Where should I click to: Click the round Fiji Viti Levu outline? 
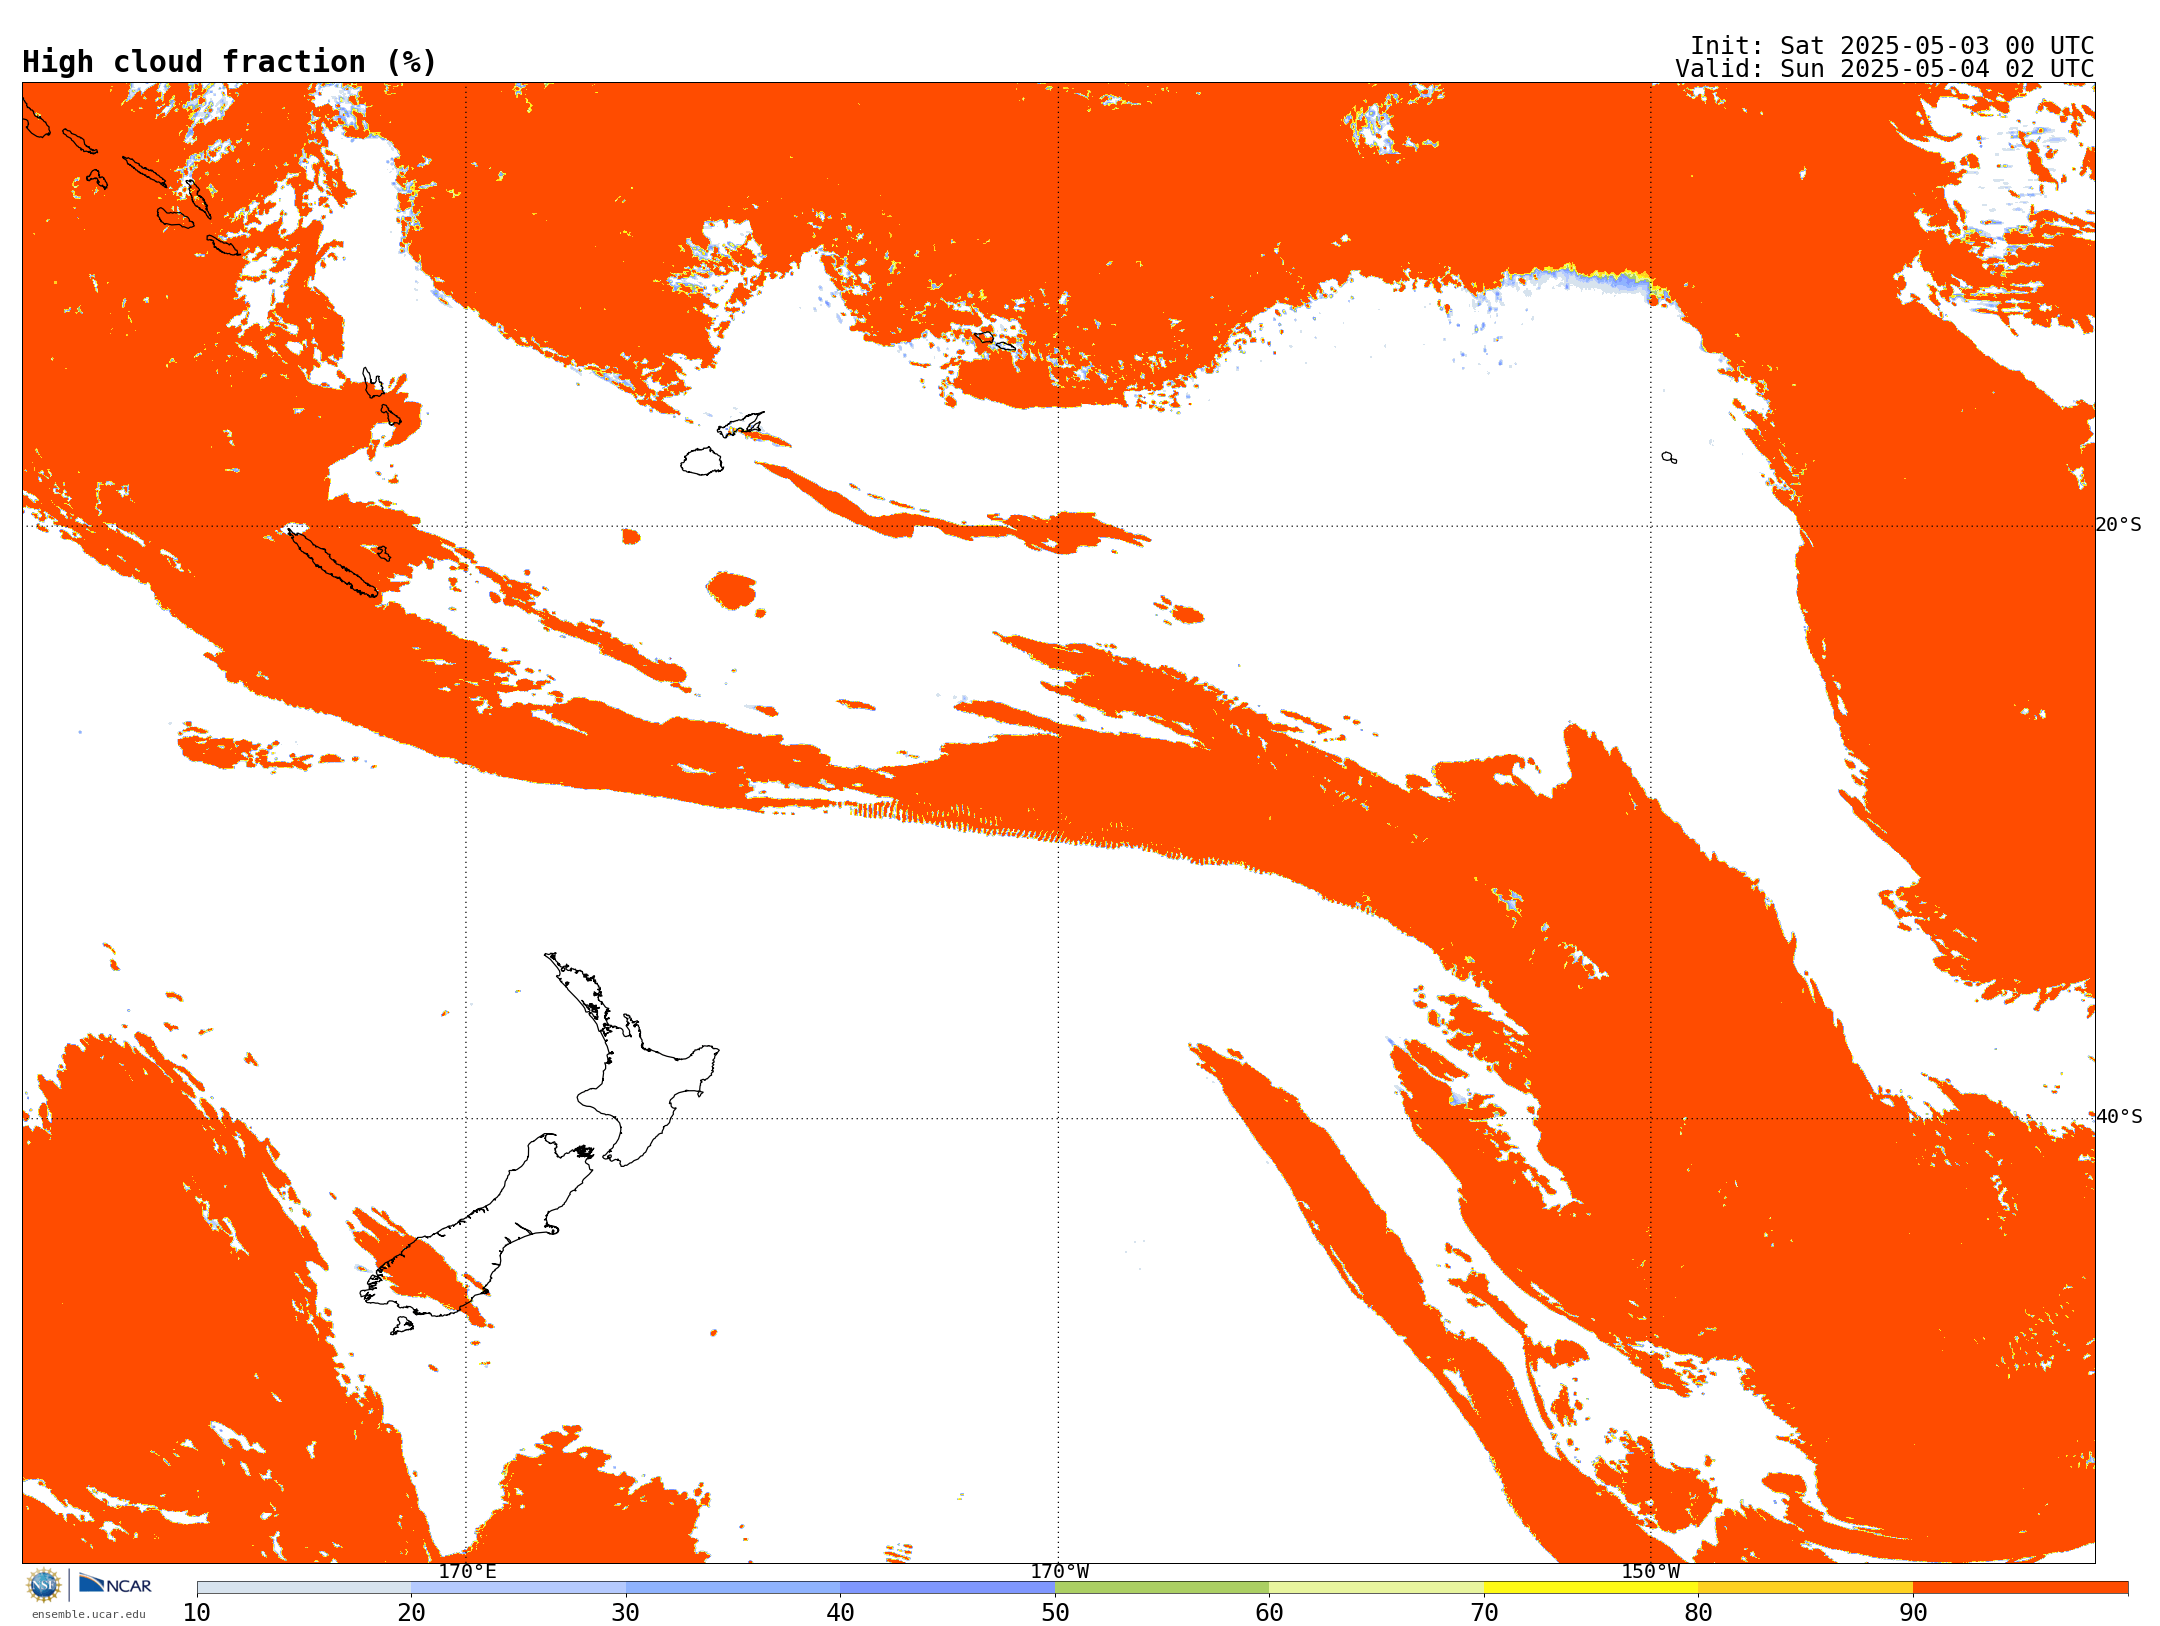click(x=702, y=461)
